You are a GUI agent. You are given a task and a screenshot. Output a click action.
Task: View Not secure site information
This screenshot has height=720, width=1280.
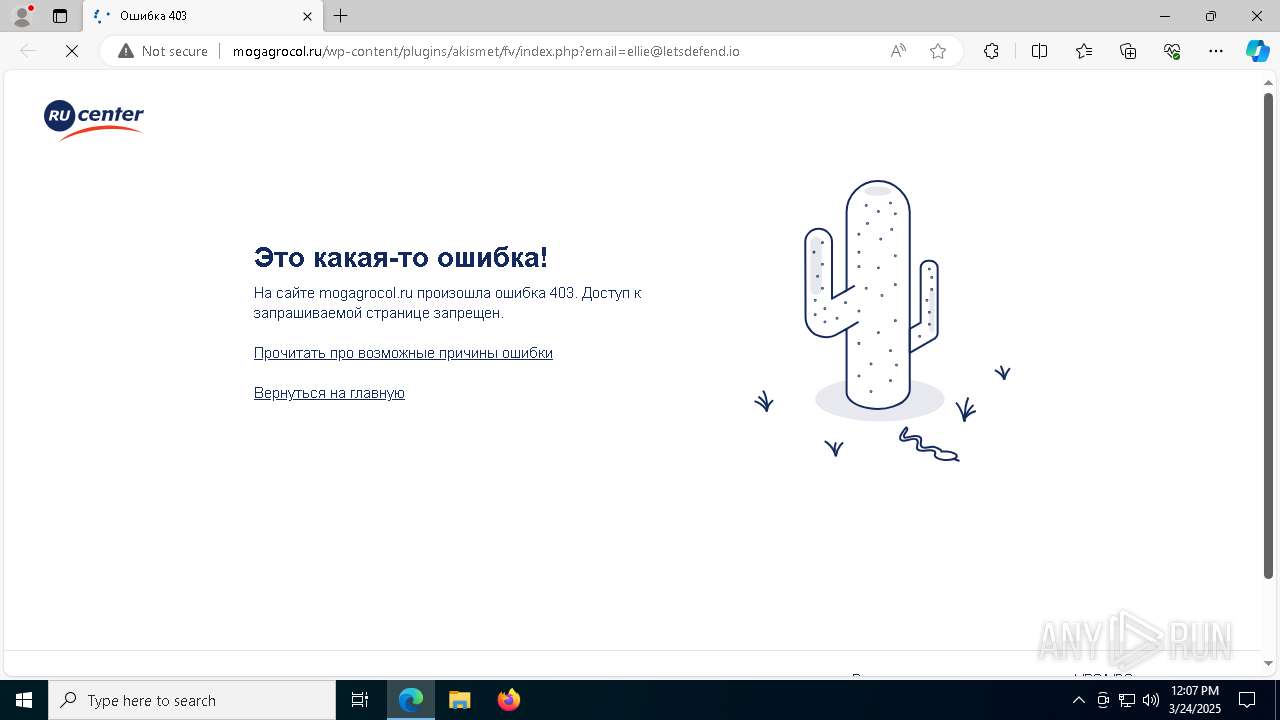(163, 51)
